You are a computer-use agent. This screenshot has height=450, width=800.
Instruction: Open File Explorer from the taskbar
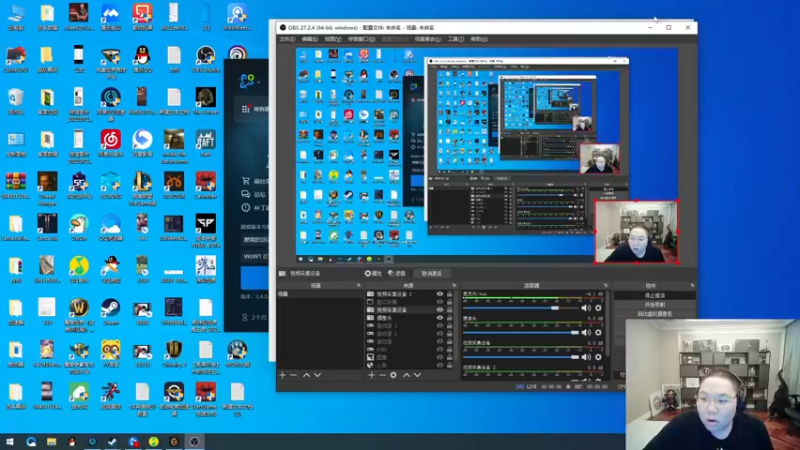point(51,442)
